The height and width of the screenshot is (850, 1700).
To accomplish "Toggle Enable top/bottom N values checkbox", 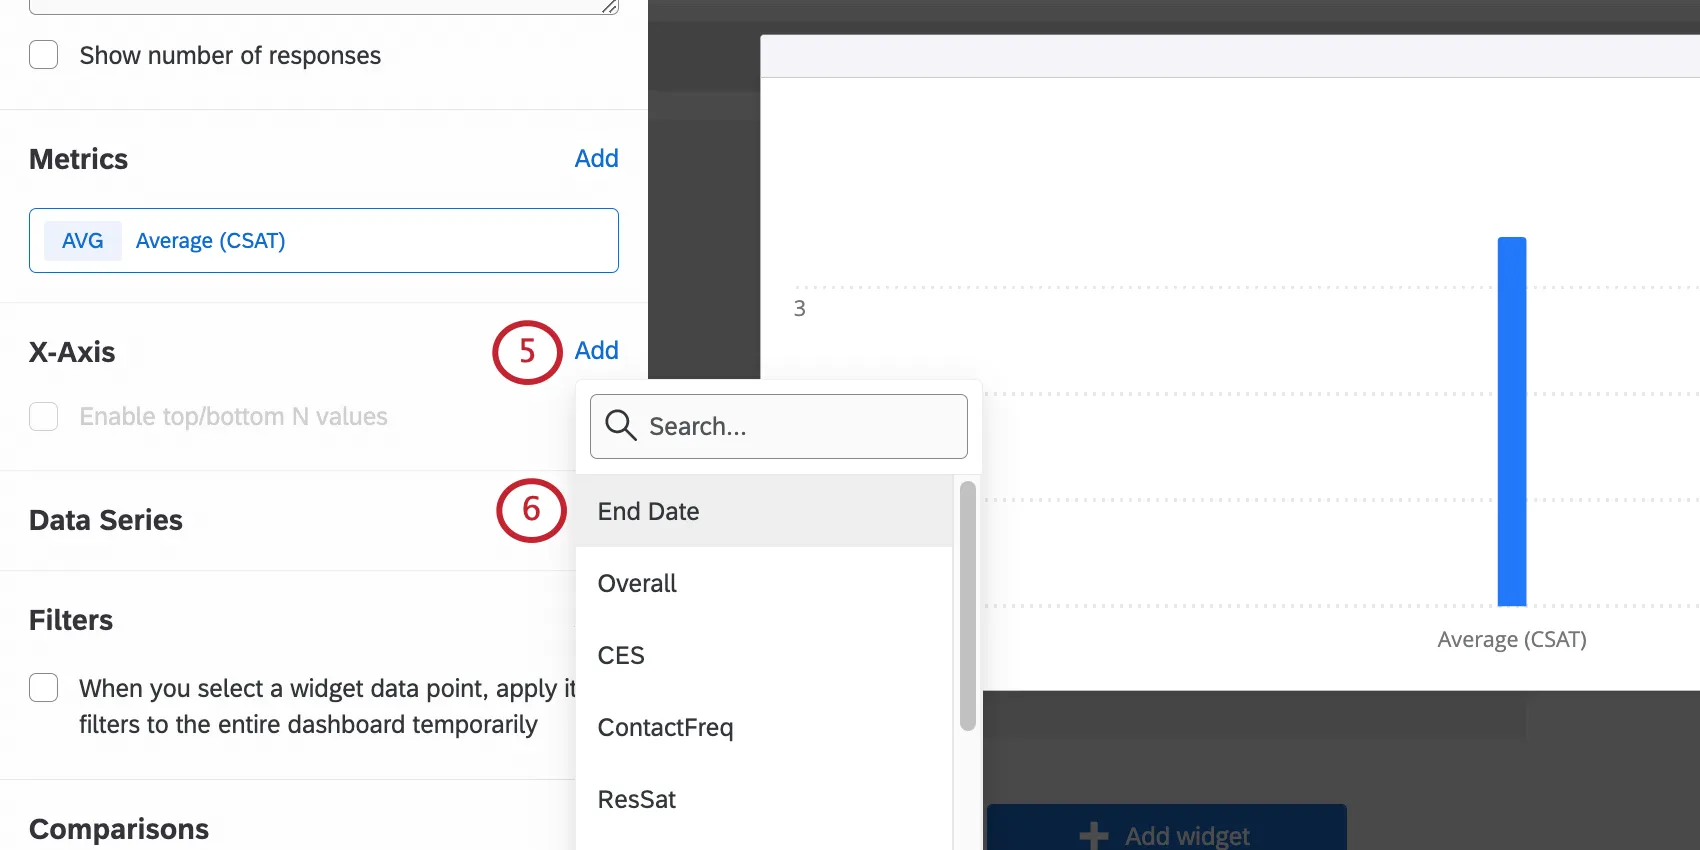I will point(44,417).
